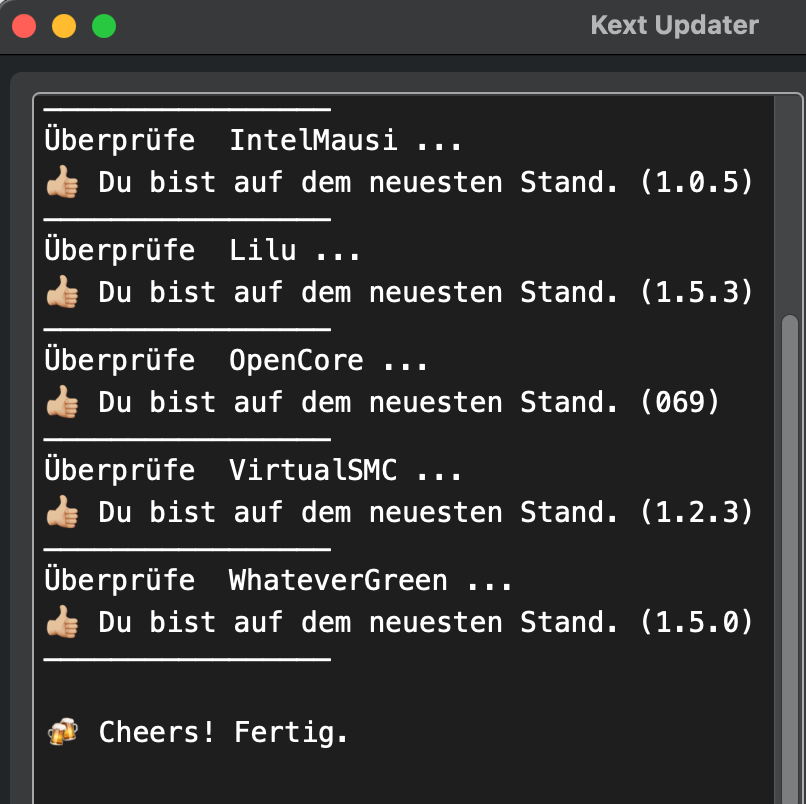
Task: Maximize the window with the green button
Action: point(104,26)
